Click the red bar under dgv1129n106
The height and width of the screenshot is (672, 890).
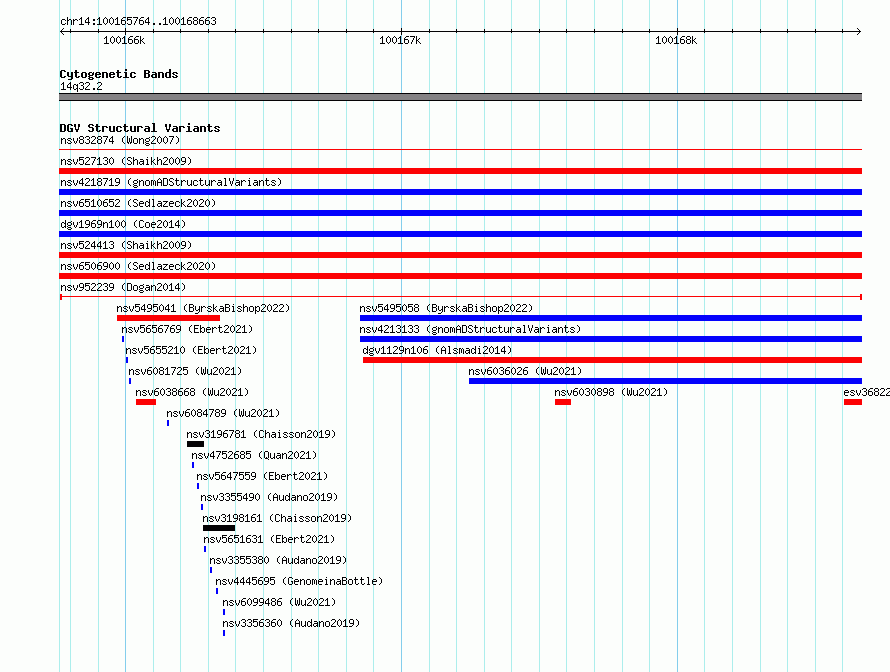(x=612, y=360)
